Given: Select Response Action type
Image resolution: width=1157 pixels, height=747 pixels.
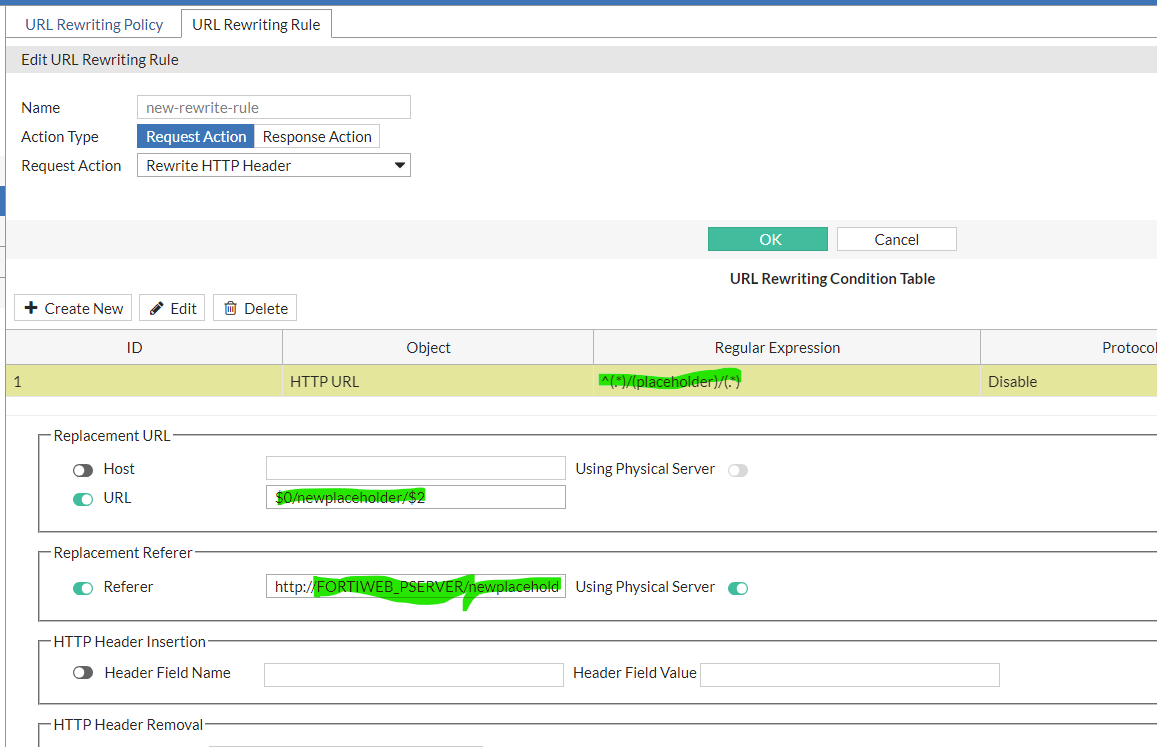Looking at the screenshot, I should pos(317,137).
